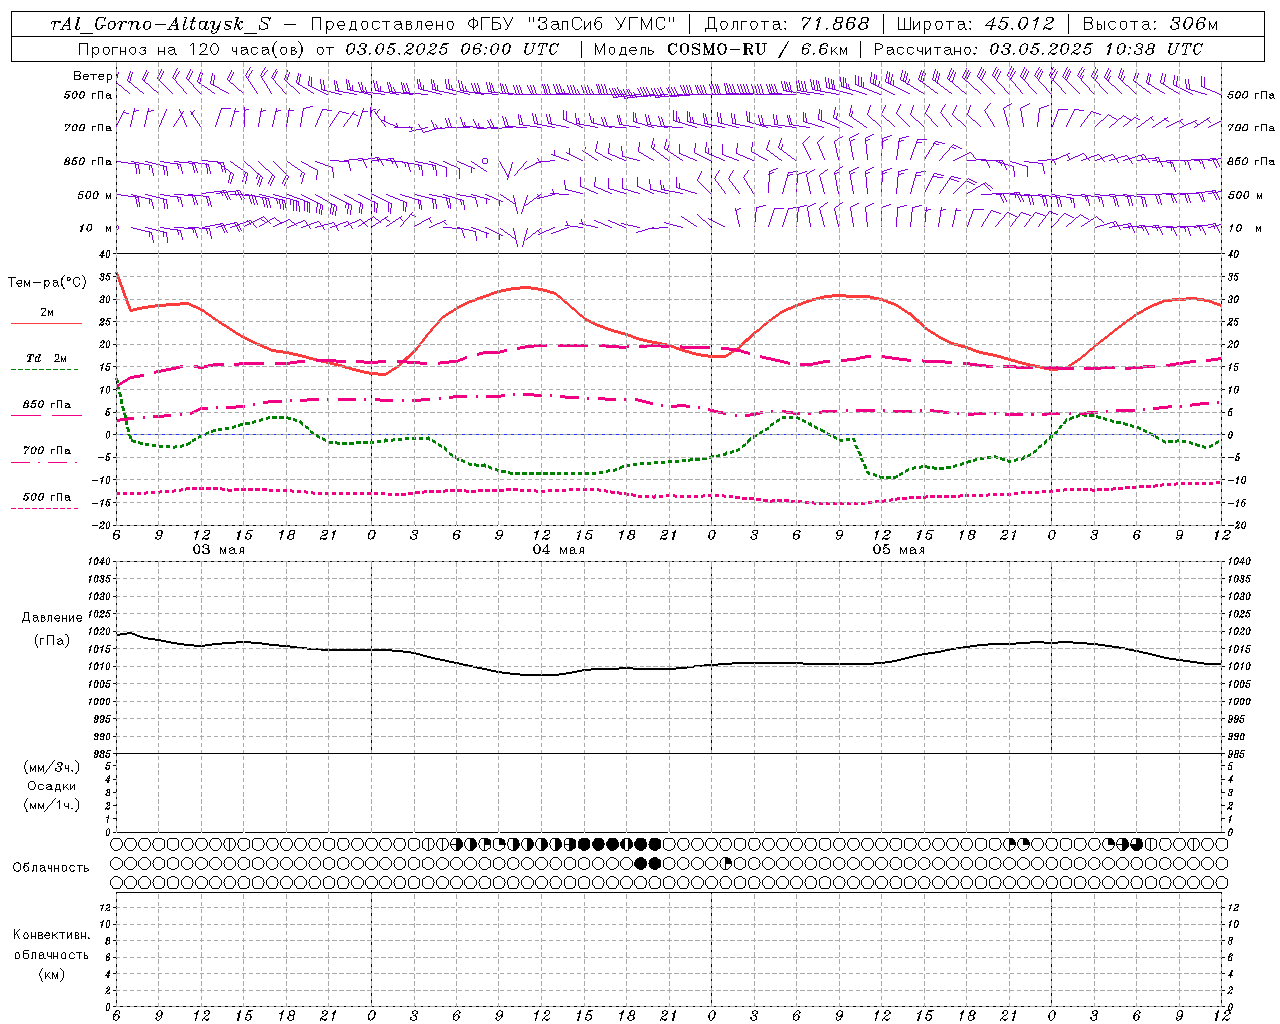The width and height of the screenshot is (1280, 1024).
Task: Click the (гПа) unit label under Давление
Action: pos(52,640)
